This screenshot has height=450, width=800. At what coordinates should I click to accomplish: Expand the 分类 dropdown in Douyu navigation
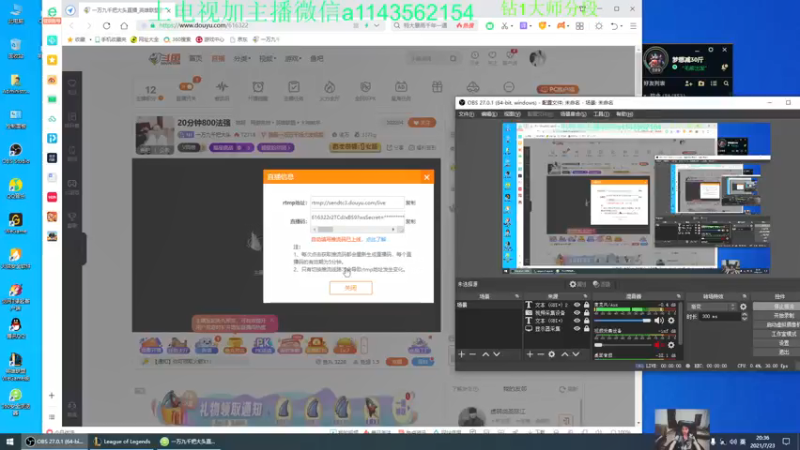(x=242, y=59)
